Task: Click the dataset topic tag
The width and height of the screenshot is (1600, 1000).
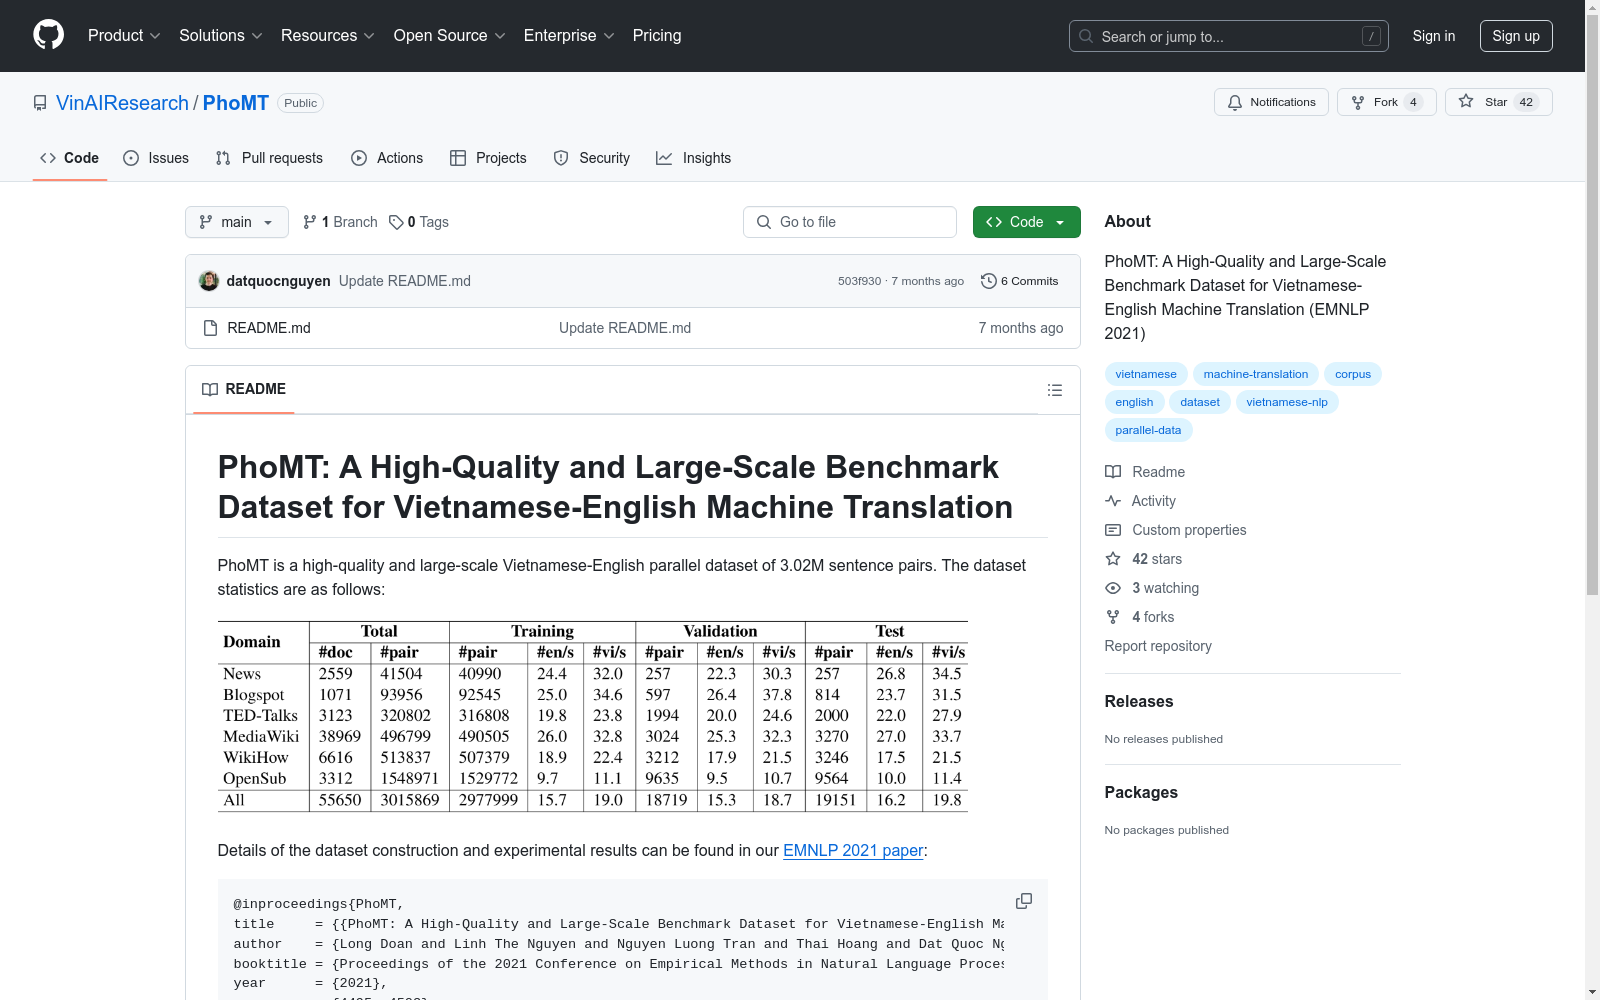Action: point(1200,402)
